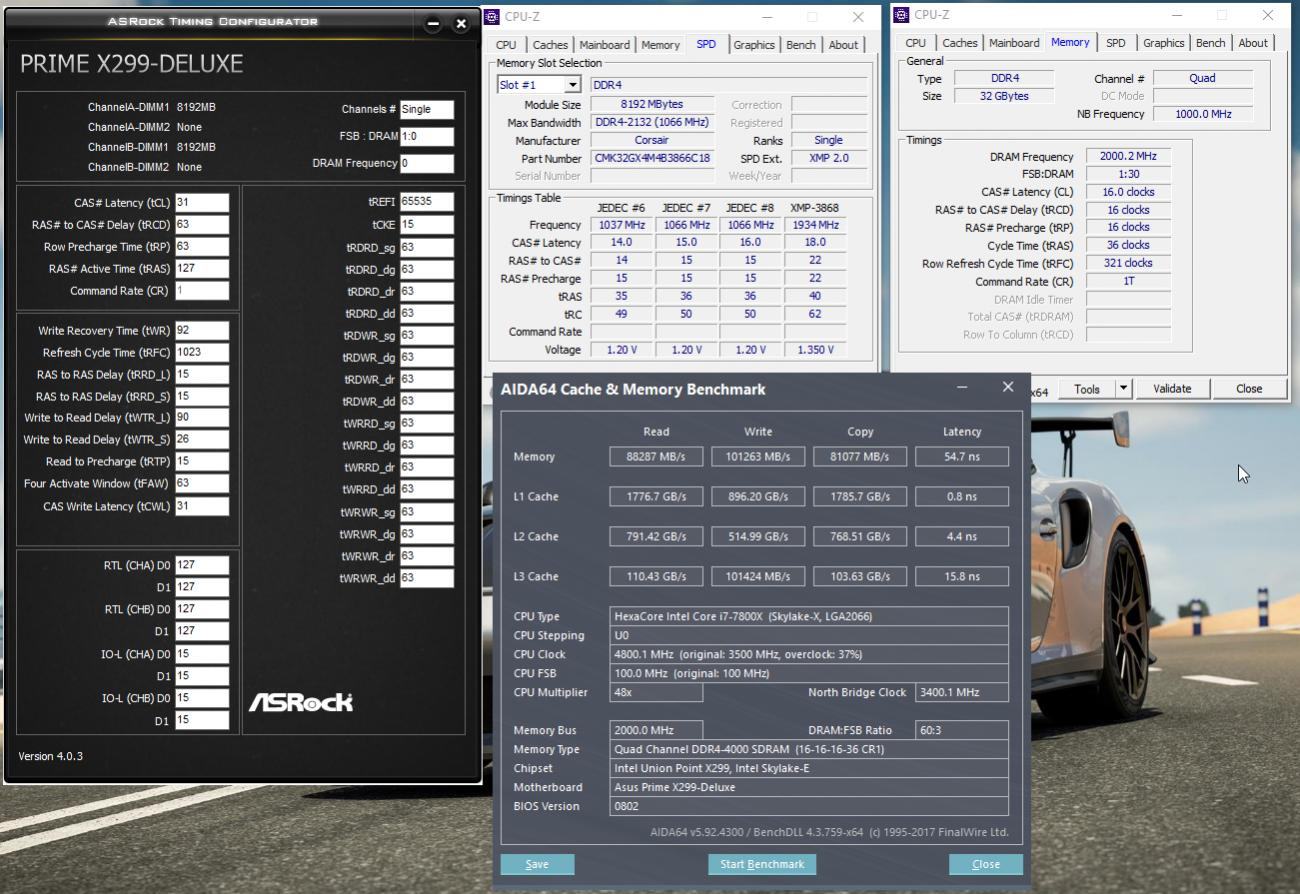
Task: Click the Validate button in CPU-Z
Action: coord(1172,389)
